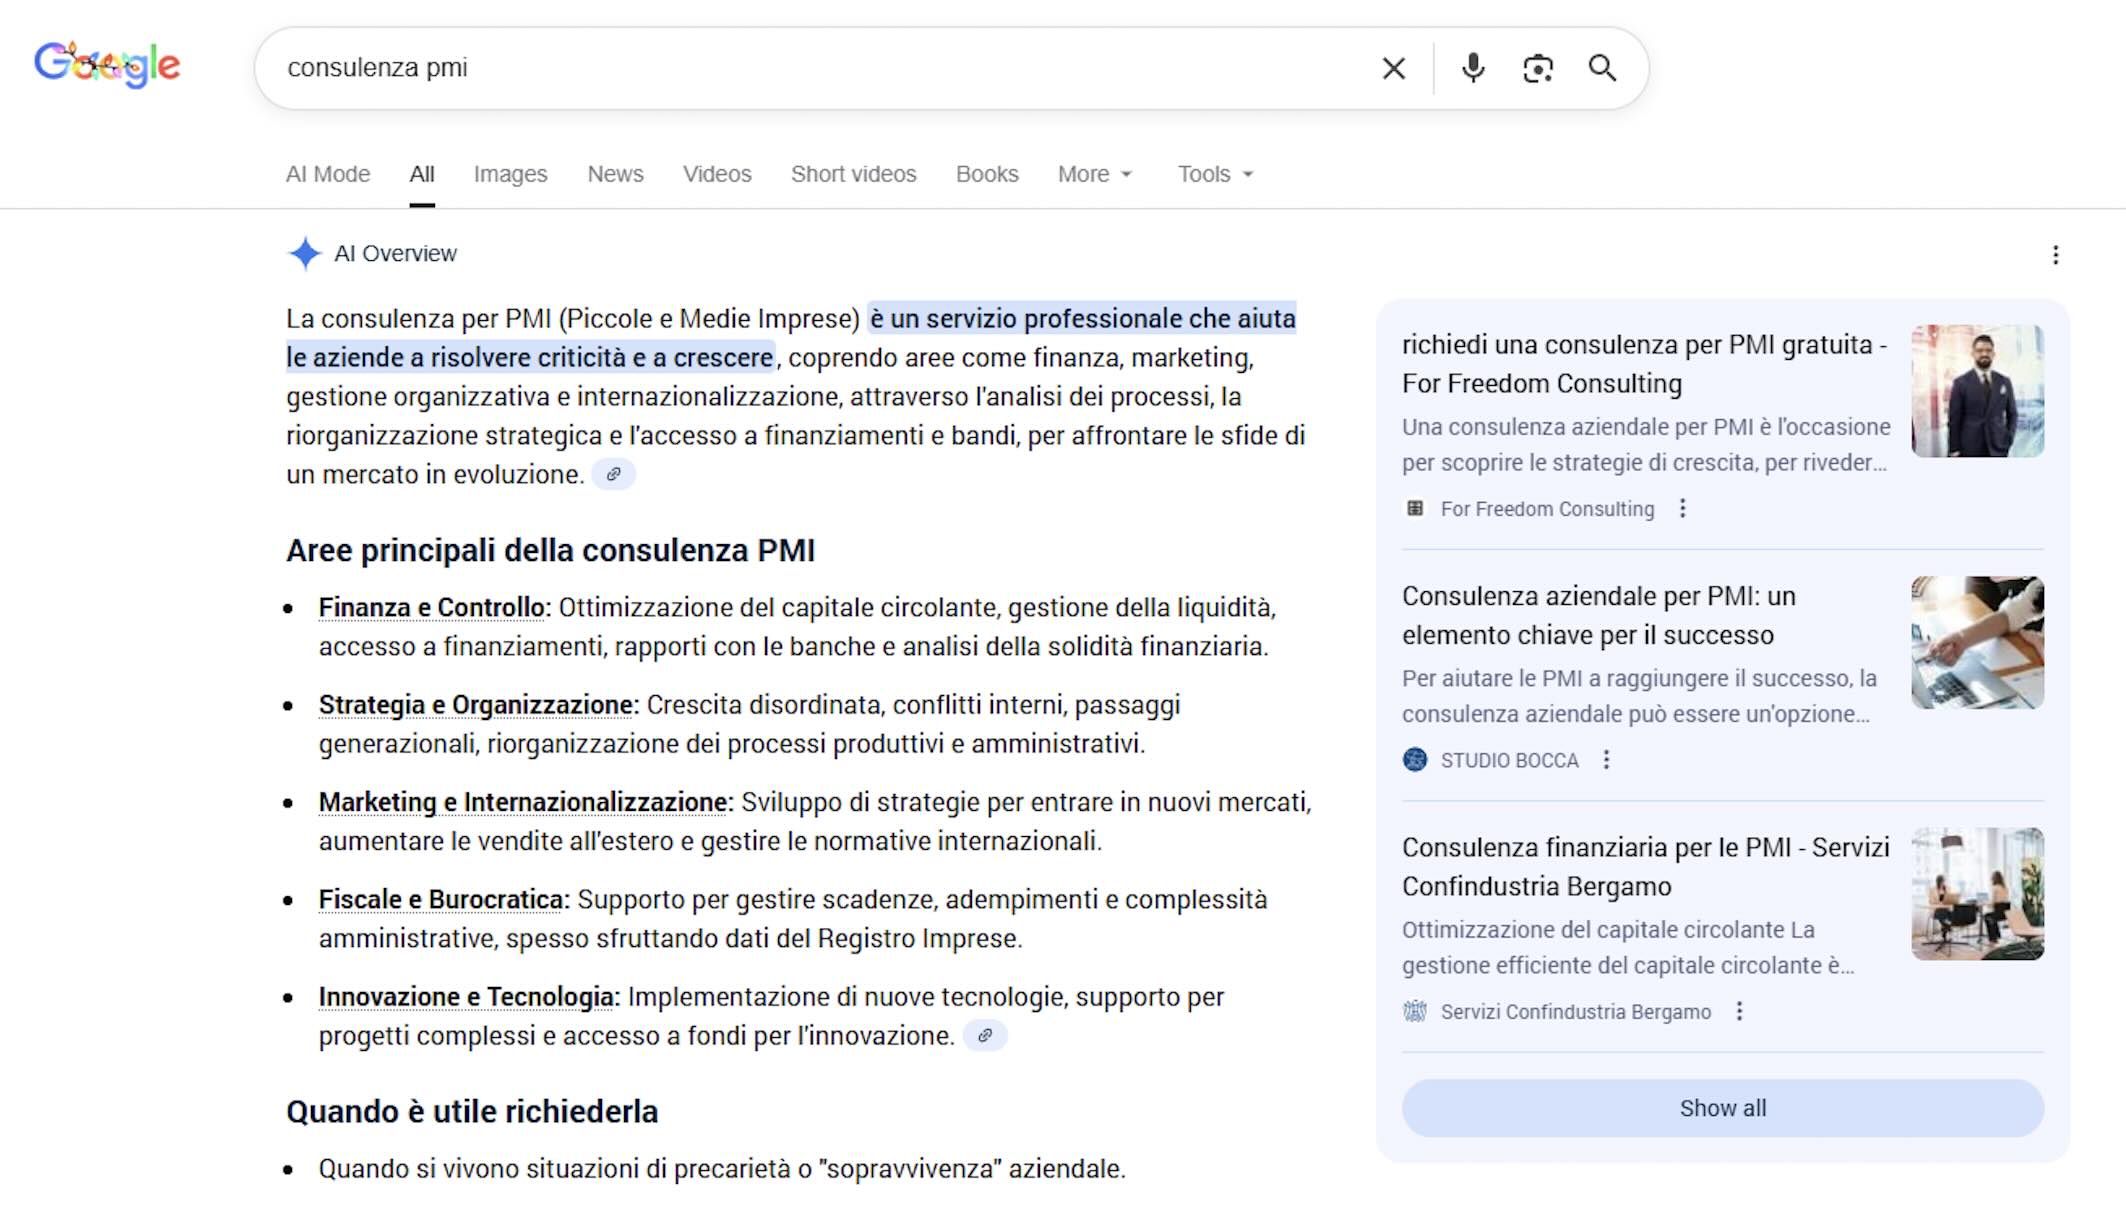Click the Google logo
The height and width of the screenshot is (1214, 2126).
(x=107, y=65)
